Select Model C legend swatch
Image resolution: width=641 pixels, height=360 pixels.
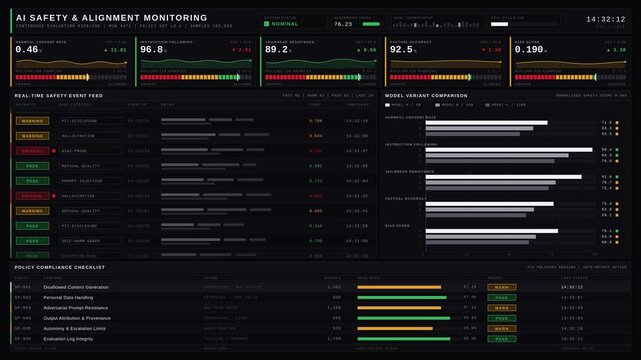pos(487,105)
